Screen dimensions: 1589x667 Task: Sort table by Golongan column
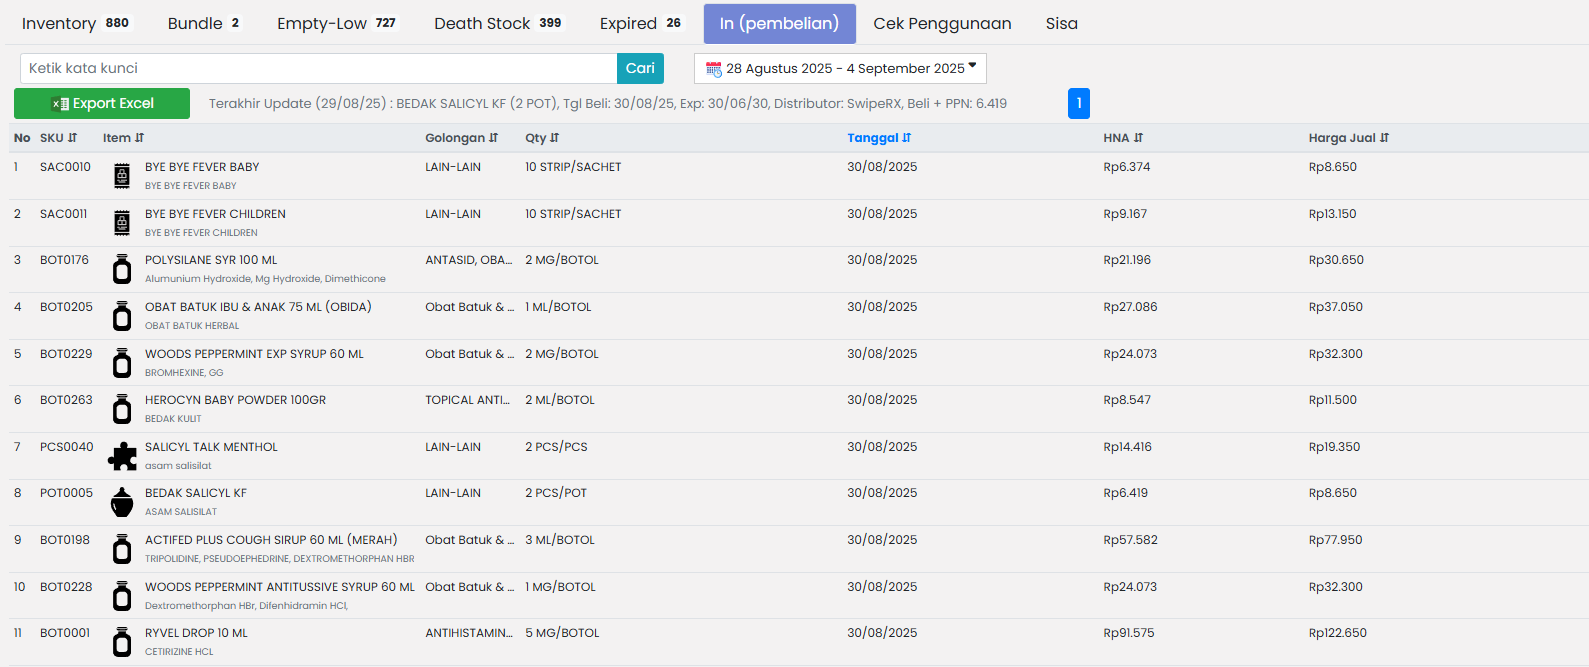click(x=461, y=138)
